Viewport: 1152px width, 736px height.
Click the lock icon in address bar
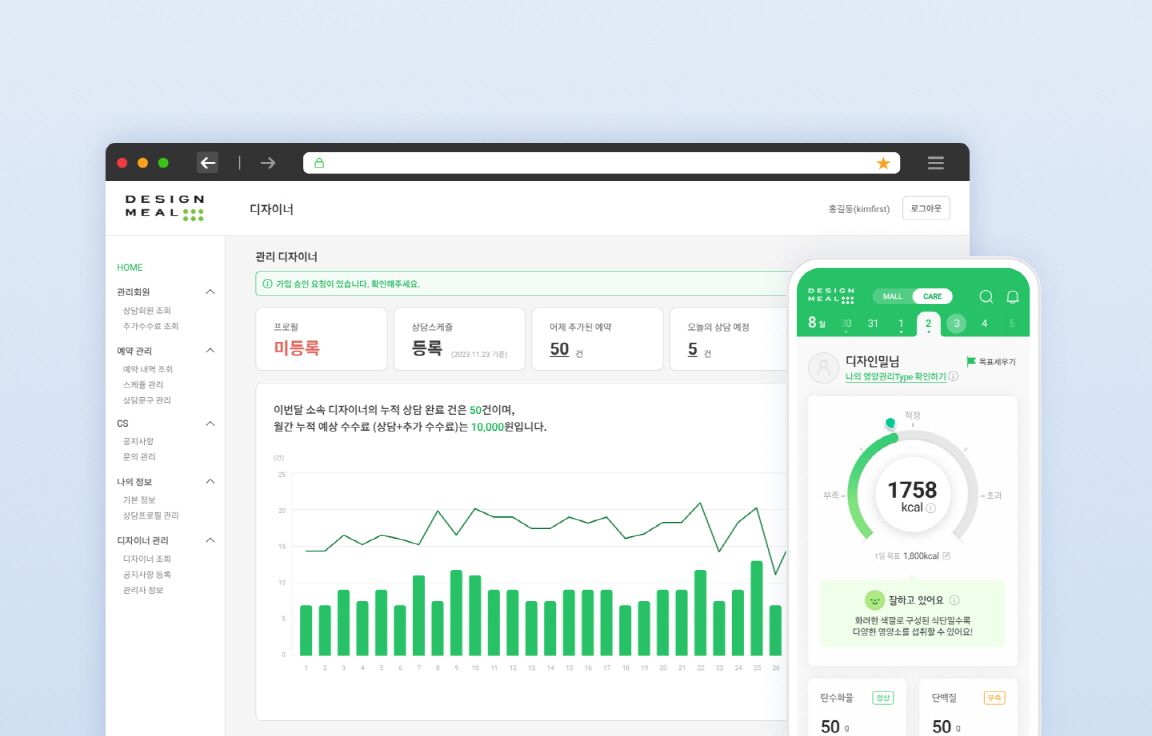point(319,163)
